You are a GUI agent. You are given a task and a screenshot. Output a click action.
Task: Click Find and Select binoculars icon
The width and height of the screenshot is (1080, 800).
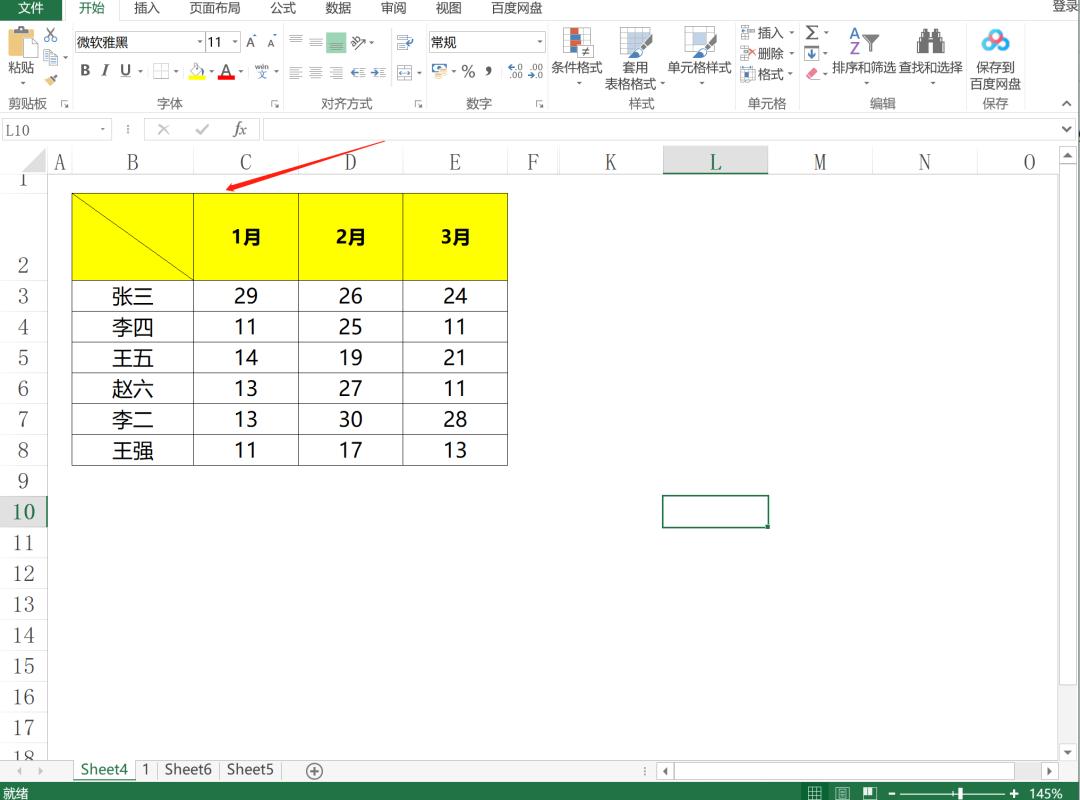930,42
